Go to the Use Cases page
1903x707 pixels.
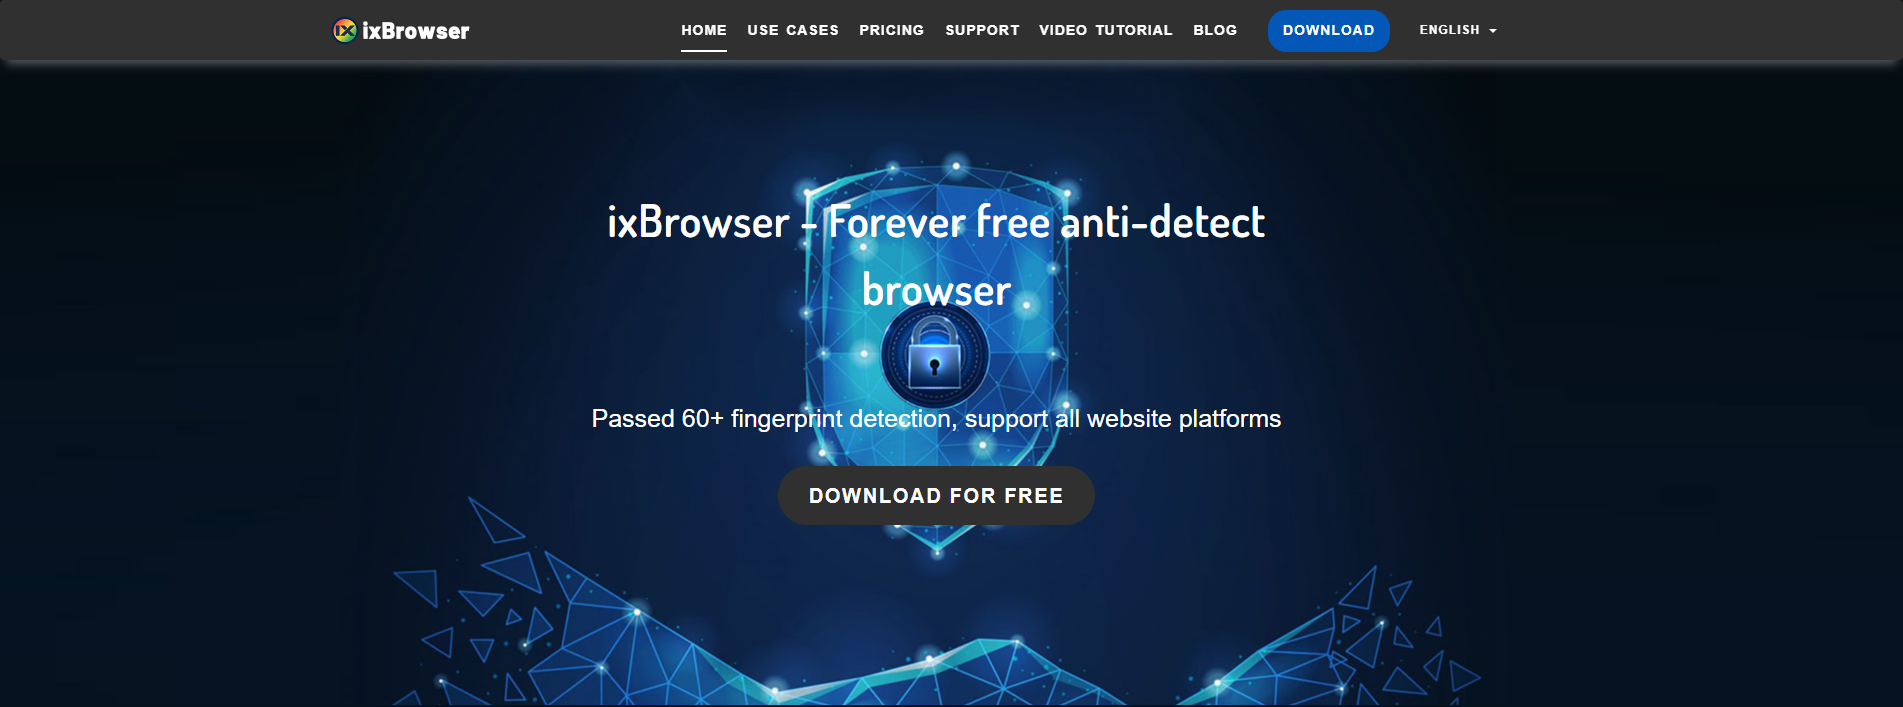[x=793, y=30]
